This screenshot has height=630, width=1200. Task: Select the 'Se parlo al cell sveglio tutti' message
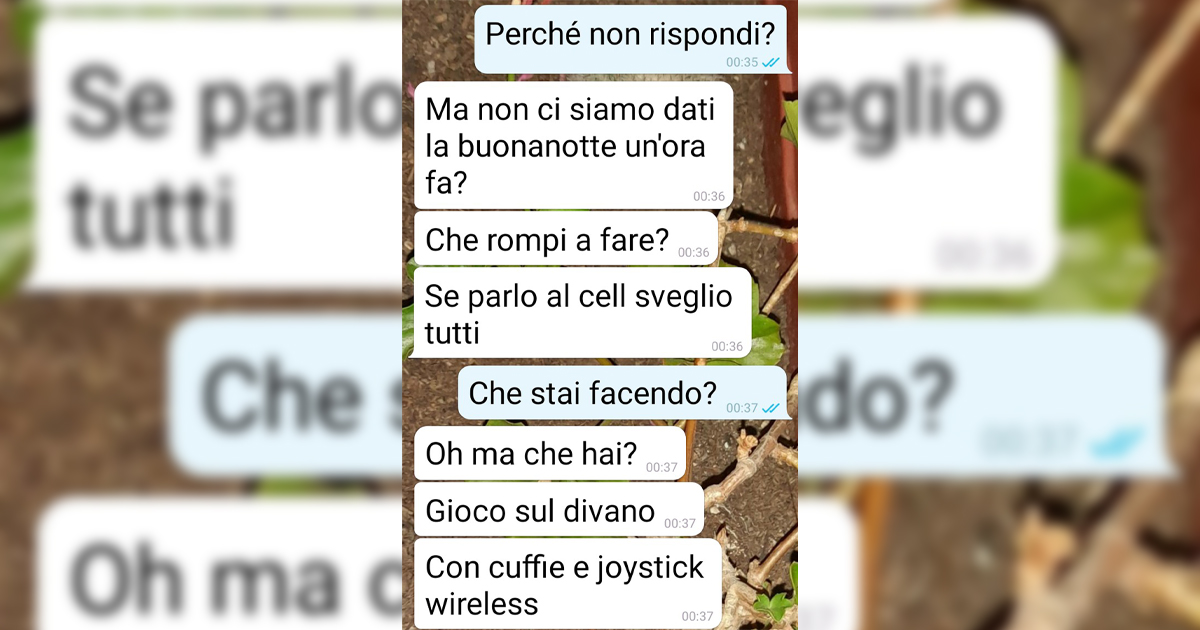pos(582,313)
